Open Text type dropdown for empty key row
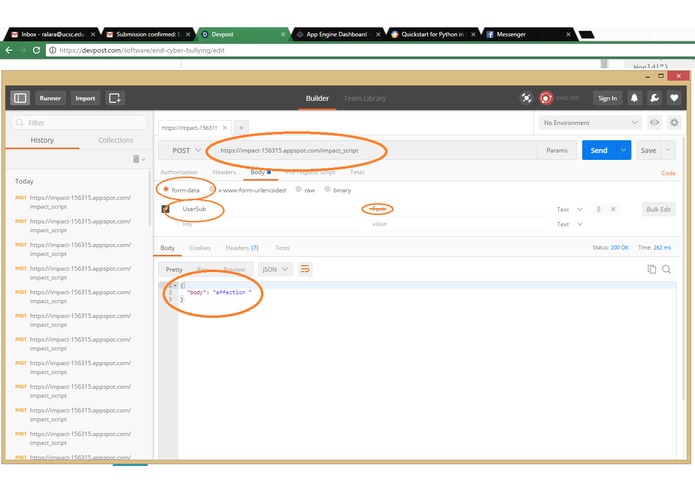Image resolution: width=695 pixels, height=494 pixels. point(570,224)
